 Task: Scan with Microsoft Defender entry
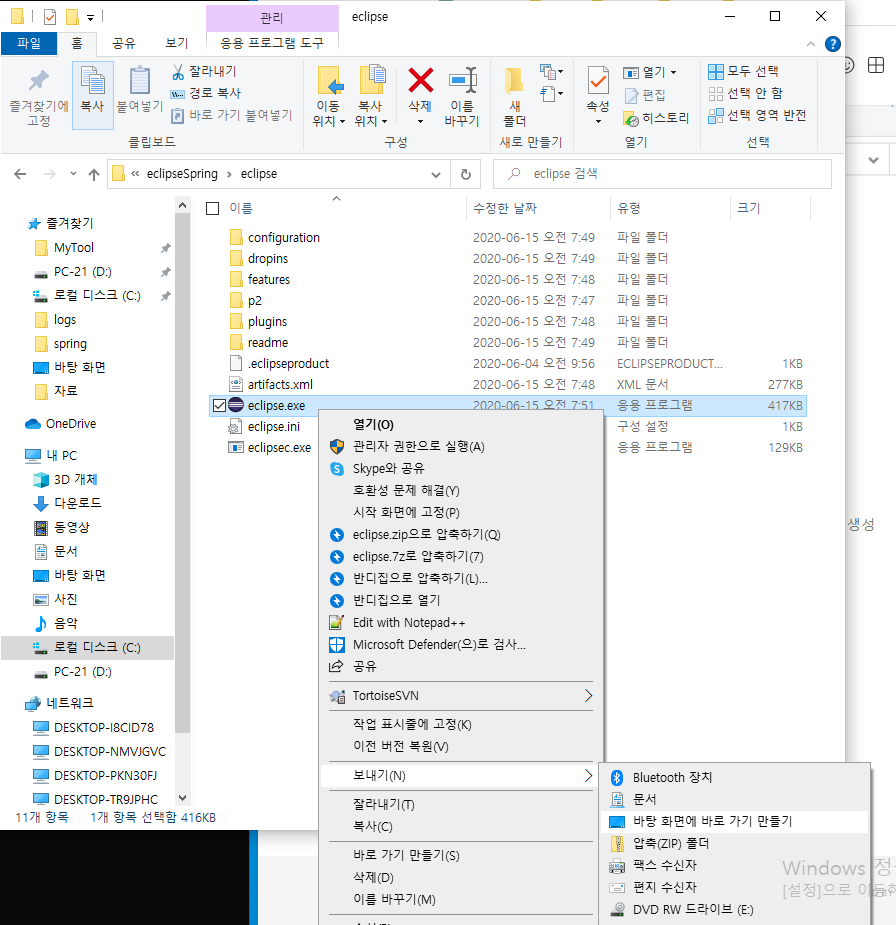461,644
